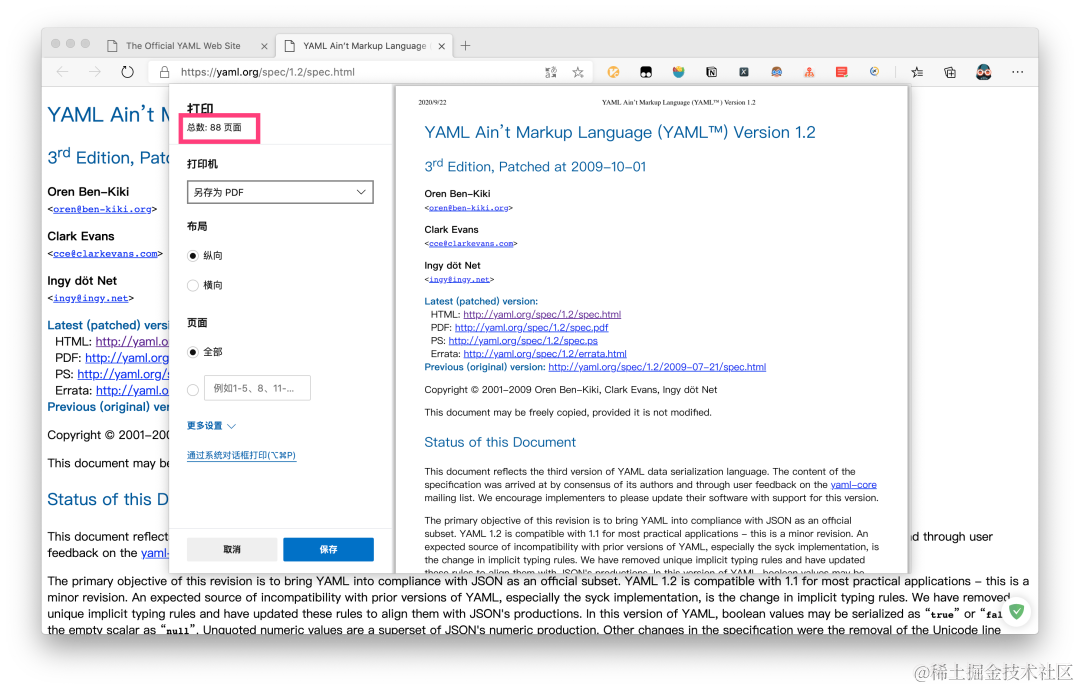The width and height of the screenshot is (1080, 689).
Task: Select 全部 all pages option
Action: (x=193, y=352)
